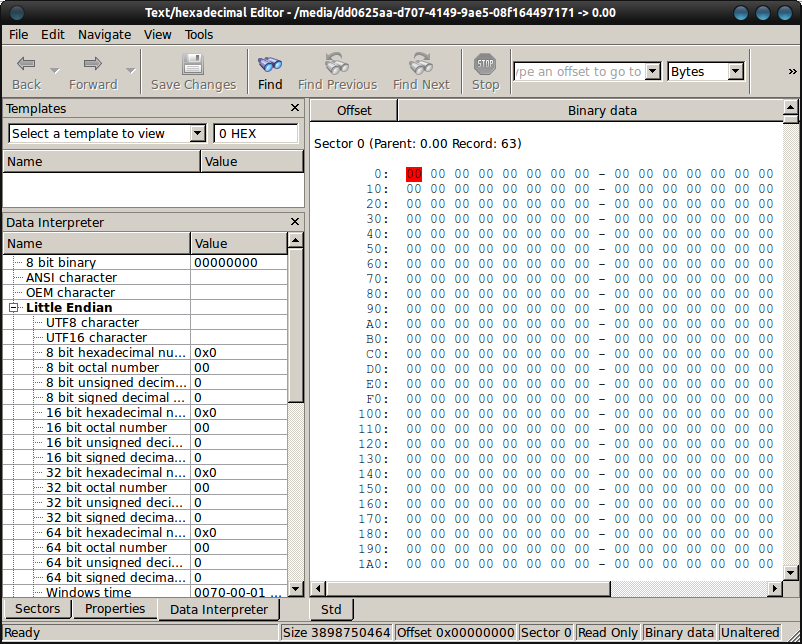Select the UTF8 character row

point(145,322)
